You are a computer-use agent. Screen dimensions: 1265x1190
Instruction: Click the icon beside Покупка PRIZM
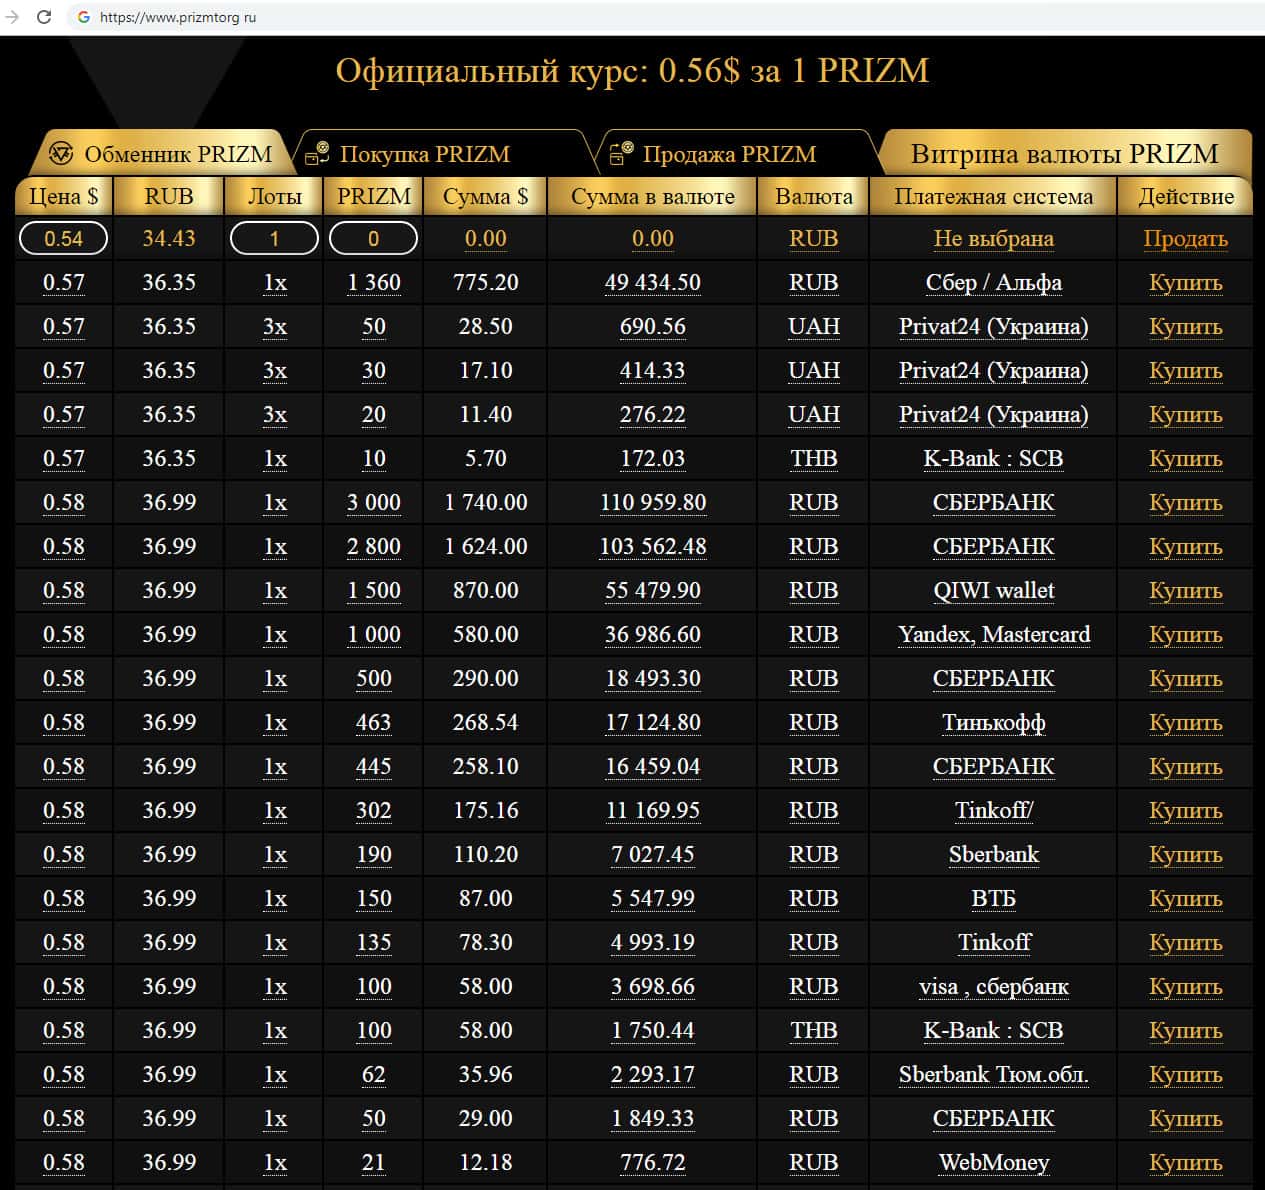(317, 154)
